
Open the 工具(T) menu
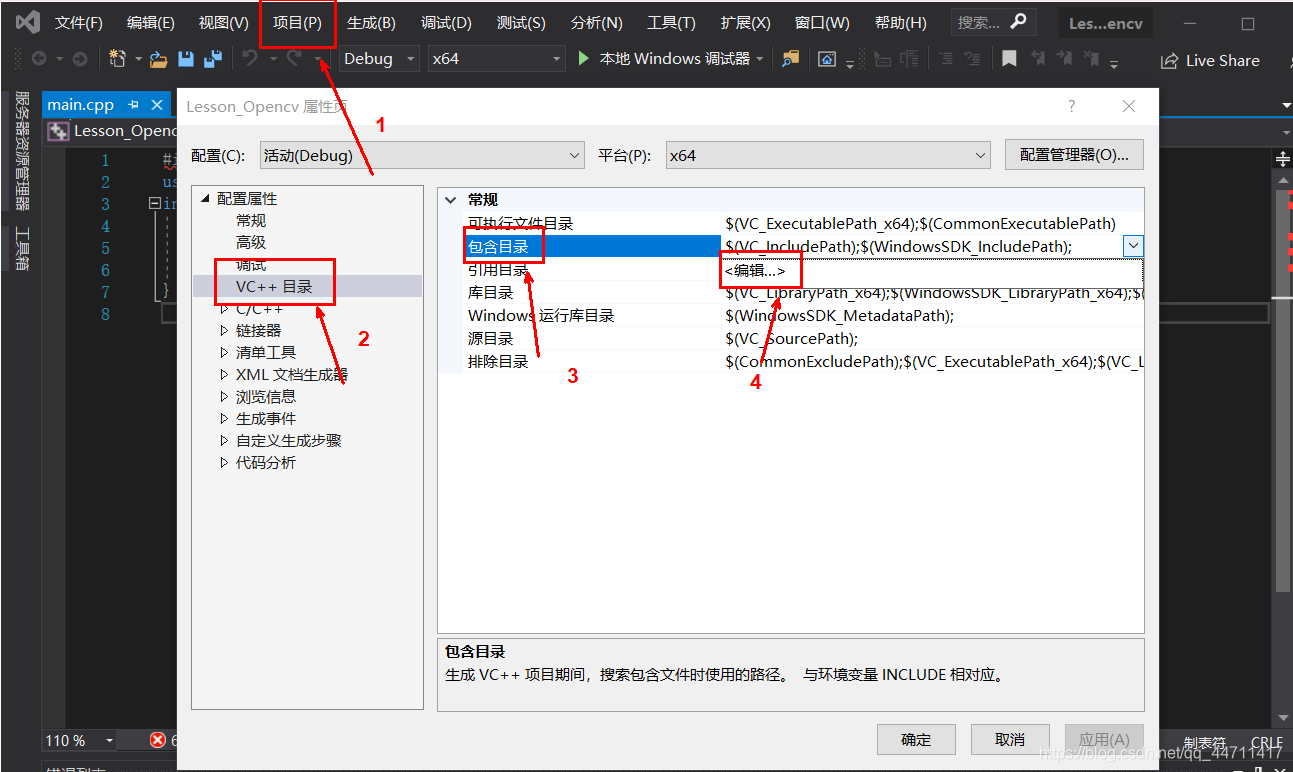(x=671, y=22)
